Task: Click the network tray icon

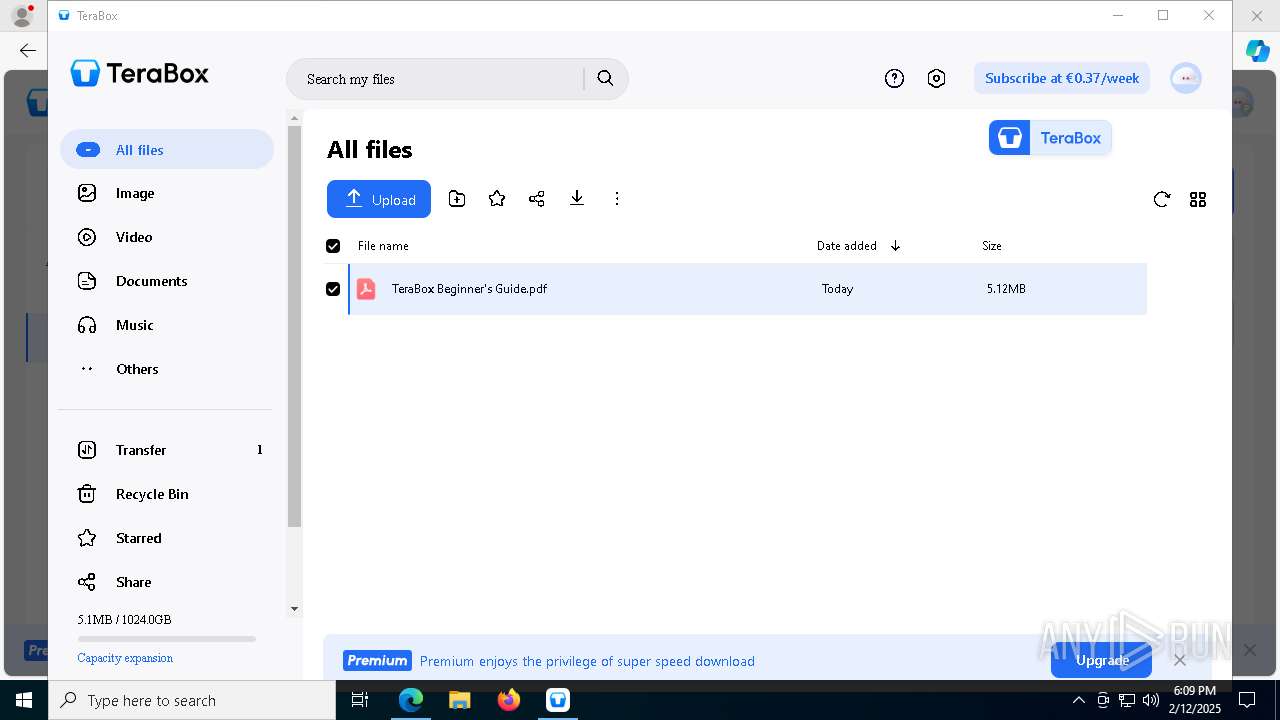Action: point(1126,700)
